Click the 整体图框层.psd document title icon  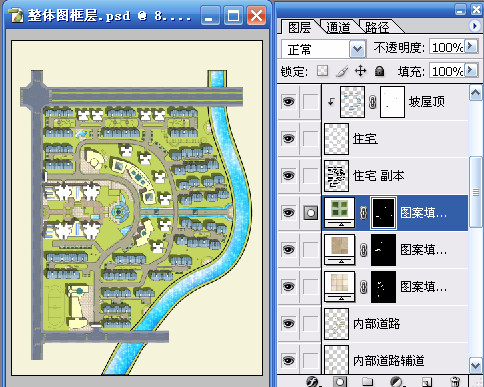(16, 15)
